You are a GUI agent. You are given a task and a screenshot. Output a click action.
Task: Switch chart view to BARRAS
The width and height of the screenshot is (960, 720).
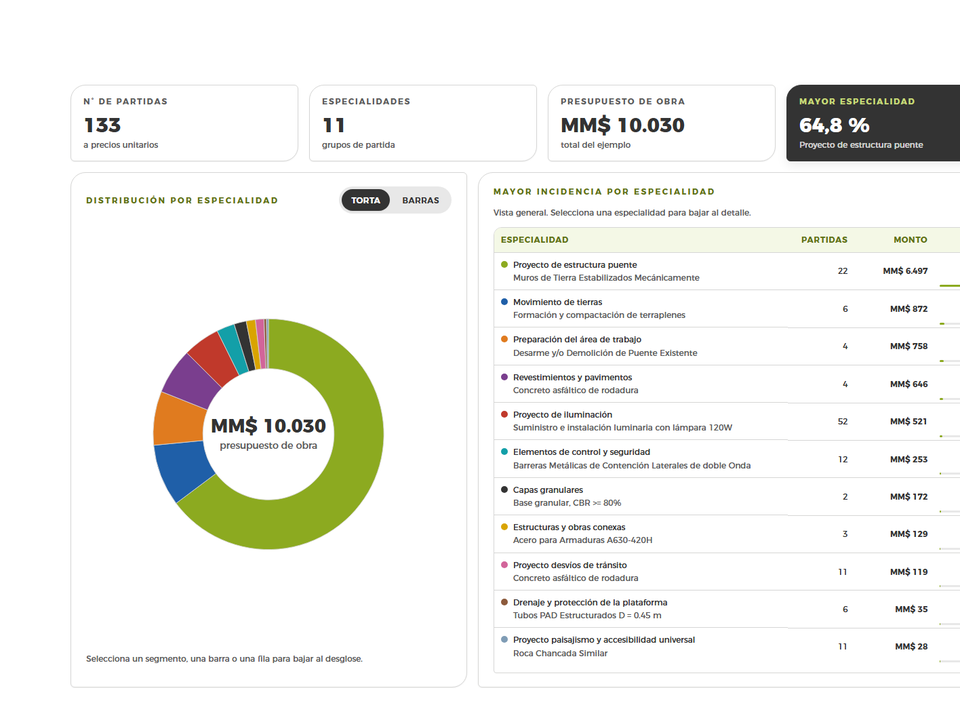click(421, 200)
